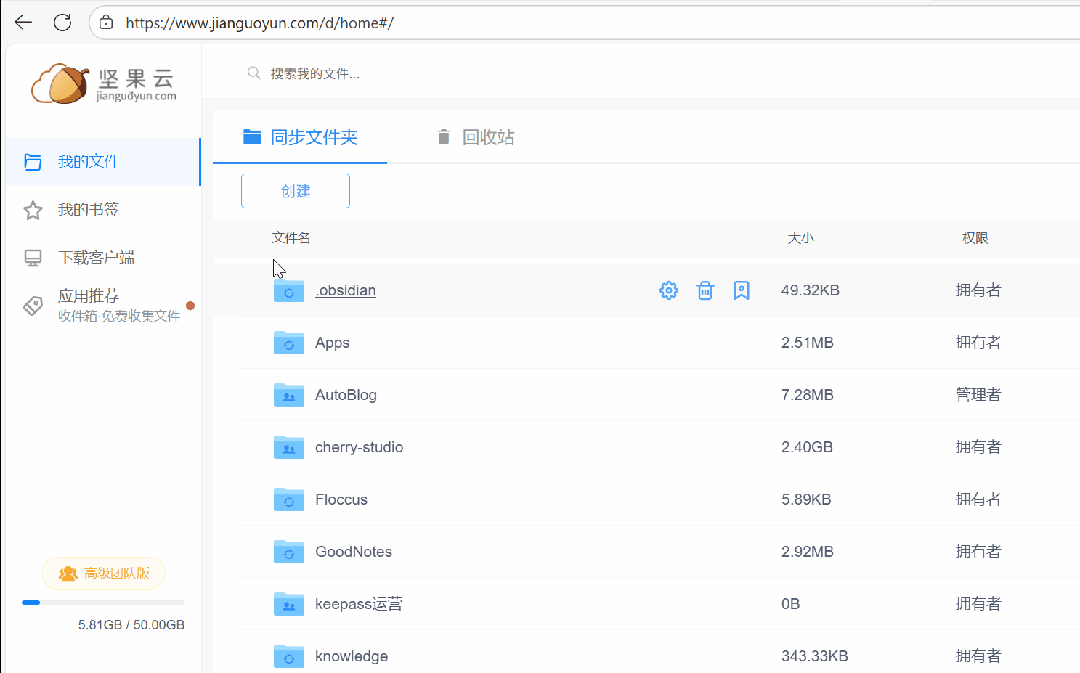Screen dimensions: 1080x673
Task: Switch to 同步文件夹 tab
Action: coord(300,137)
